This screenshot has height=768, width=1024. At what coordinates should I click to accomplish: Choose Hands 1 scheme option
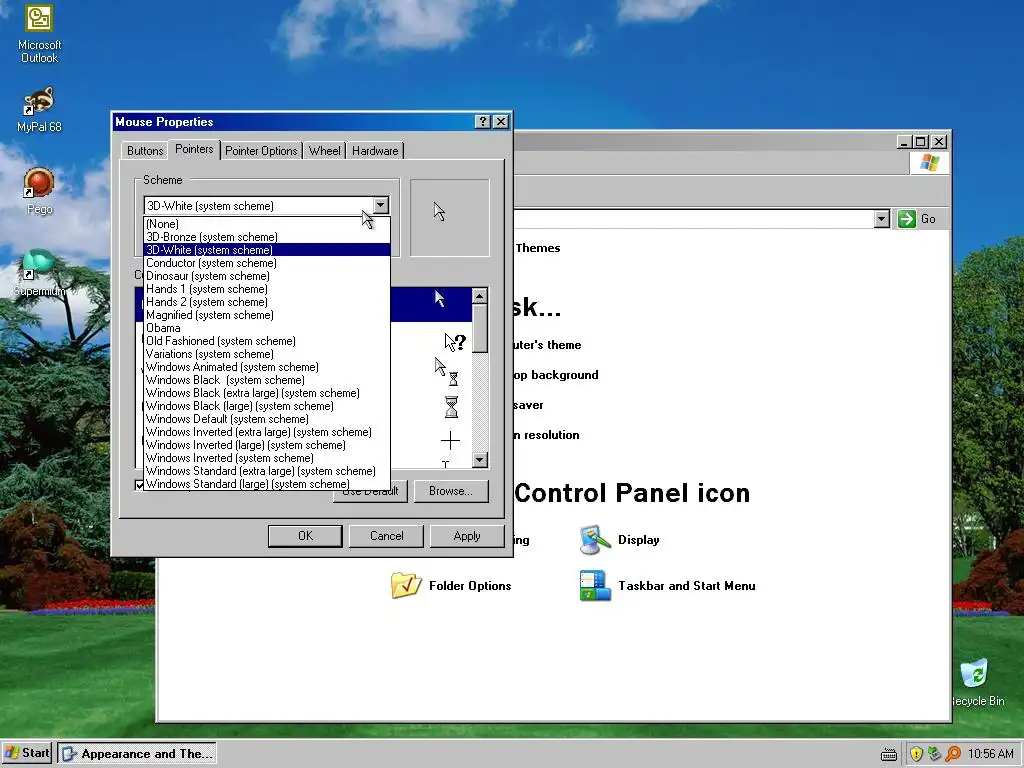(x=266, y=289)
